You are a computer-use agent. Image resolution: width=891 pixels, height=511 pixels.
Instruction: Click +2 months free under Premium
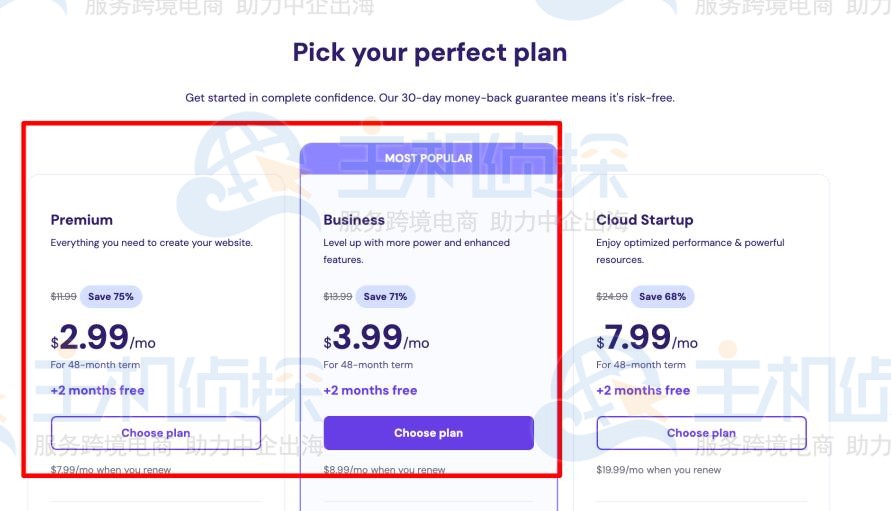(97, 390)
